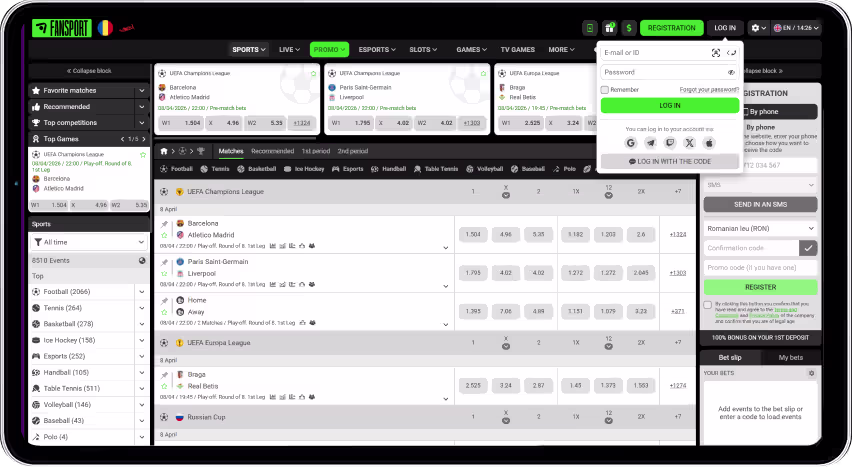Filter by Table Tennis in the sports bar
852x467 pixels.
tap(436, 169)
